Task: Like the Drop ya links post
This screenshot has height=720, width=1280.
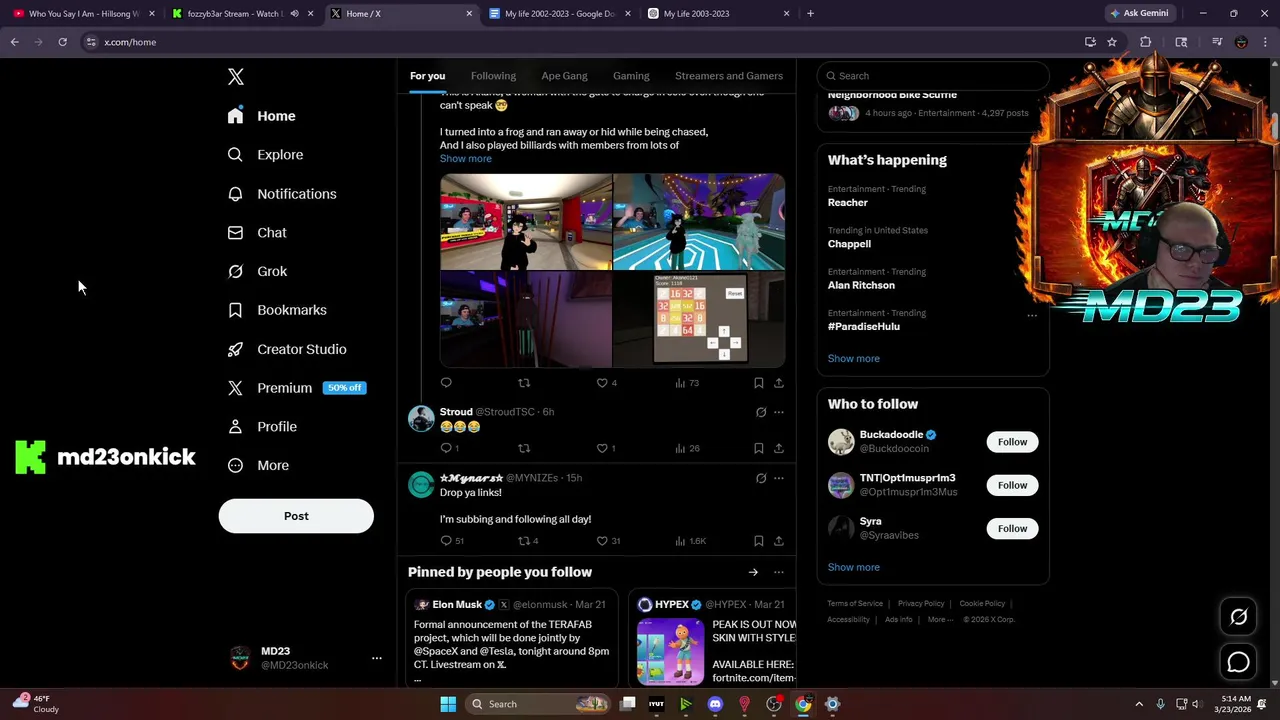Action: [x=608, y=541]
